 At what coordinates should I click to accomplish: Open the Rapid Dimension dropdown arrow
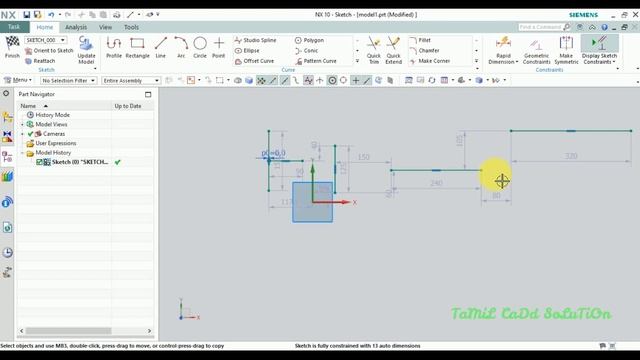tap(517, 62)
